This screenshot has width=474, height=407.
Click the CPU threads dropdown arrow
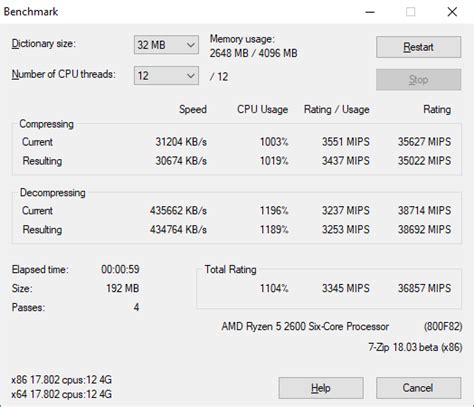tap(191, 76)
